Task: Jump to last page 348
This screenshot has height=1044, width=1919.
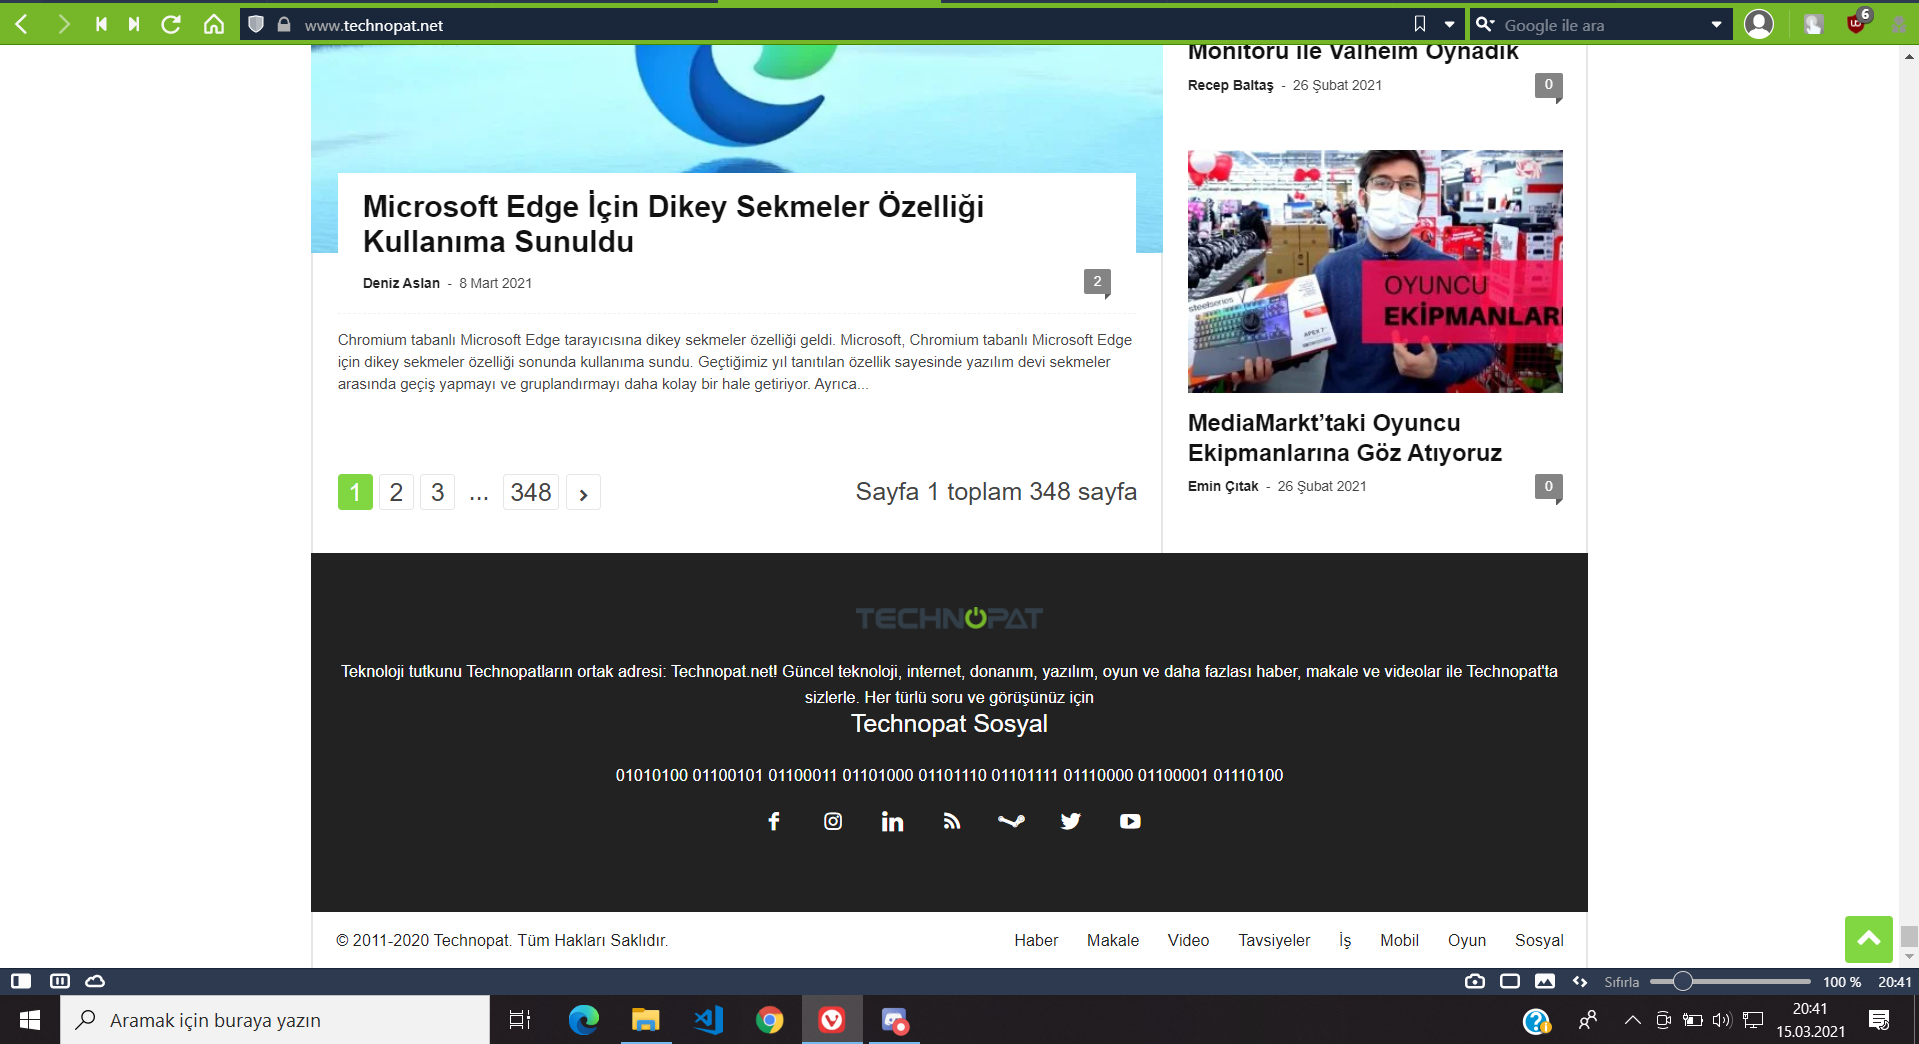Action: pyautogui.click(x=531, y=492)
